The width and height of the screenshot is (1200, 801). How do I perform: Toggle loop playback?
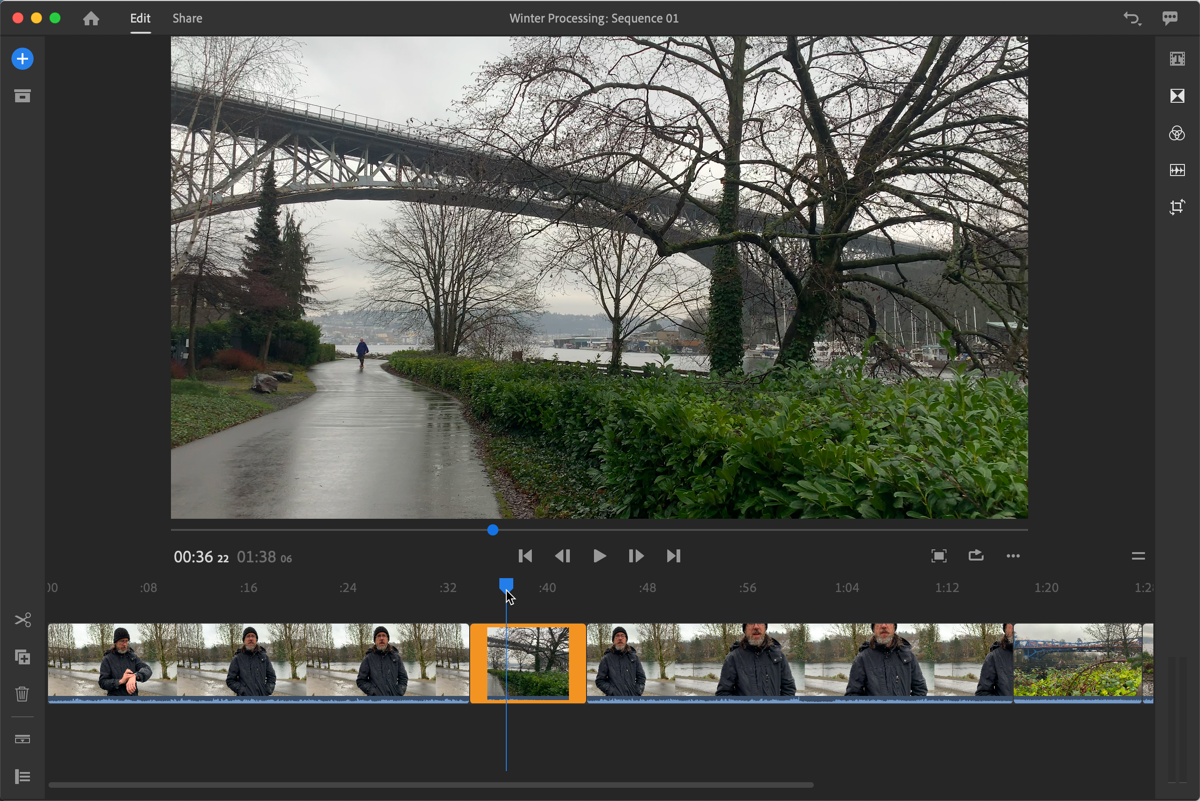pyautogui.click(x=976, y=556)
